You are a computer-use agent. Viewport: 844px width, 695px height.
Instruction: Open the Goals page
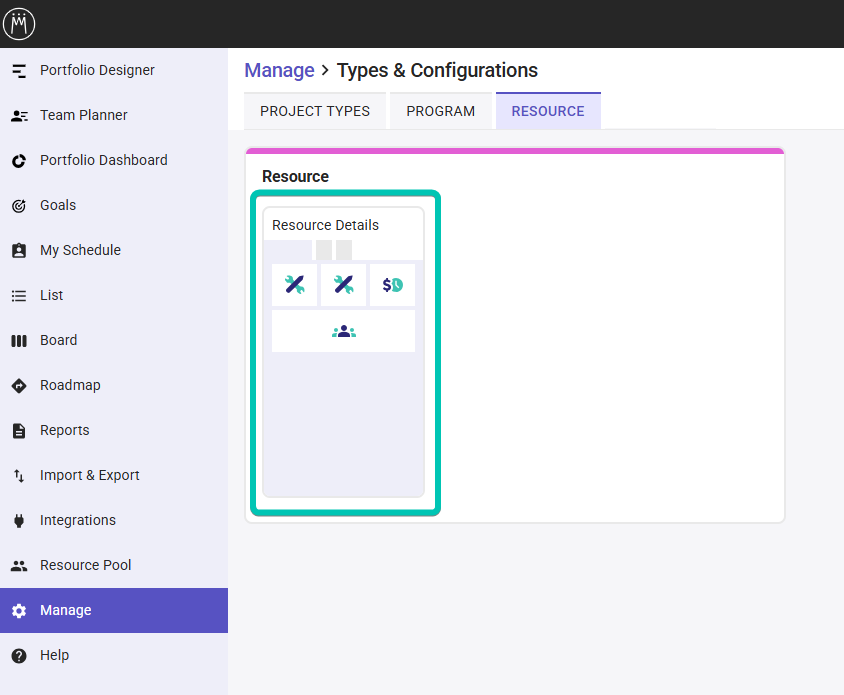114,206
